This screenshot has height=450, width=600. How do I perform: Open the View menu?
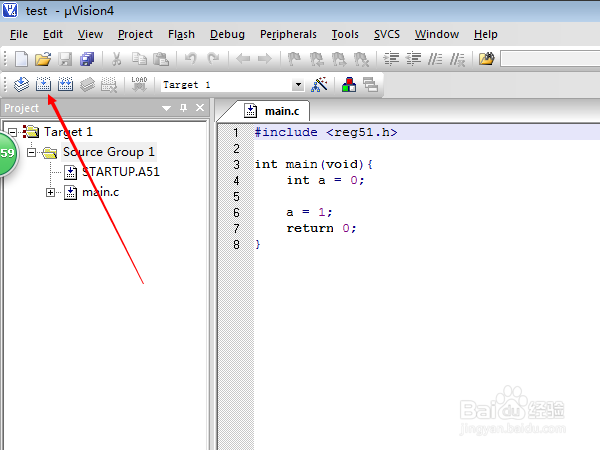tap(90, 34)
